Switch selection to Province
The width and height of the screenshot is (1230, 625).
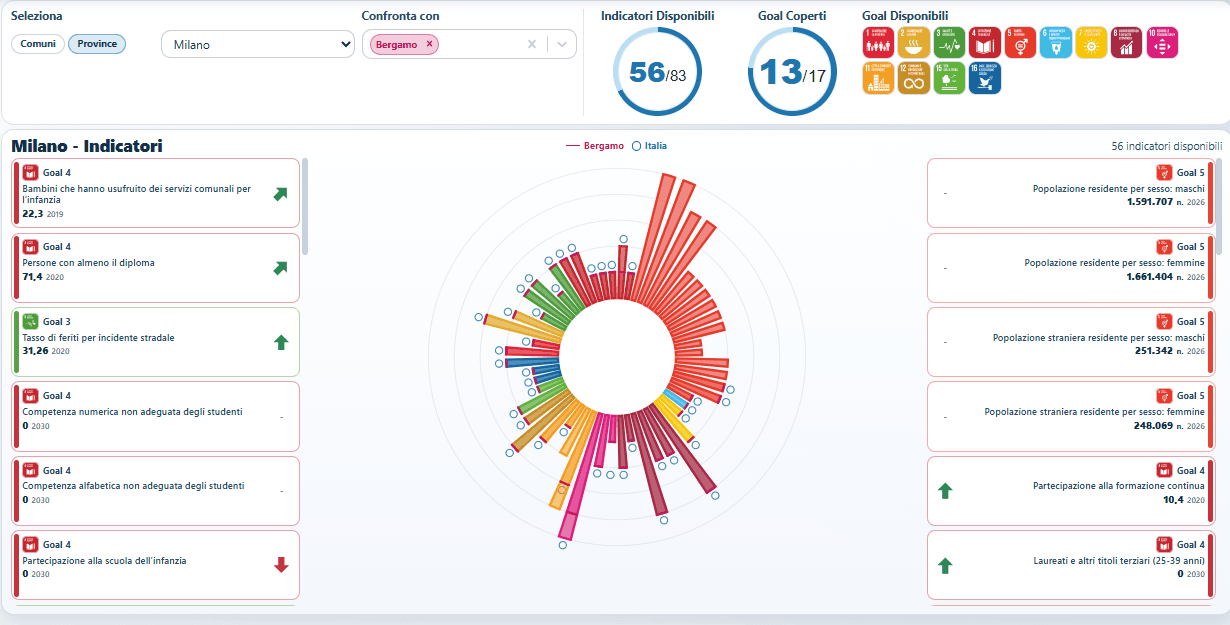pyautogui.click(x=97, y=44)
